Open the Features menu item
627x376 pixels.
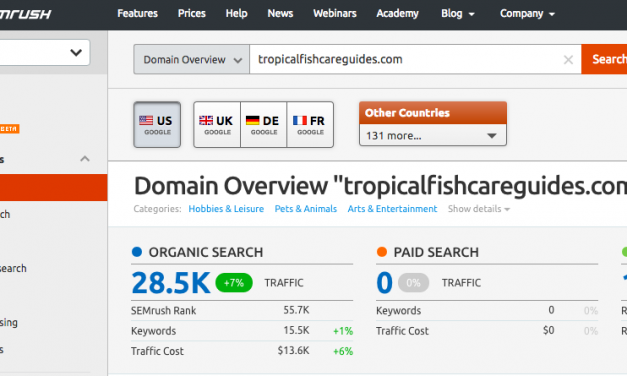pos(138,14)
